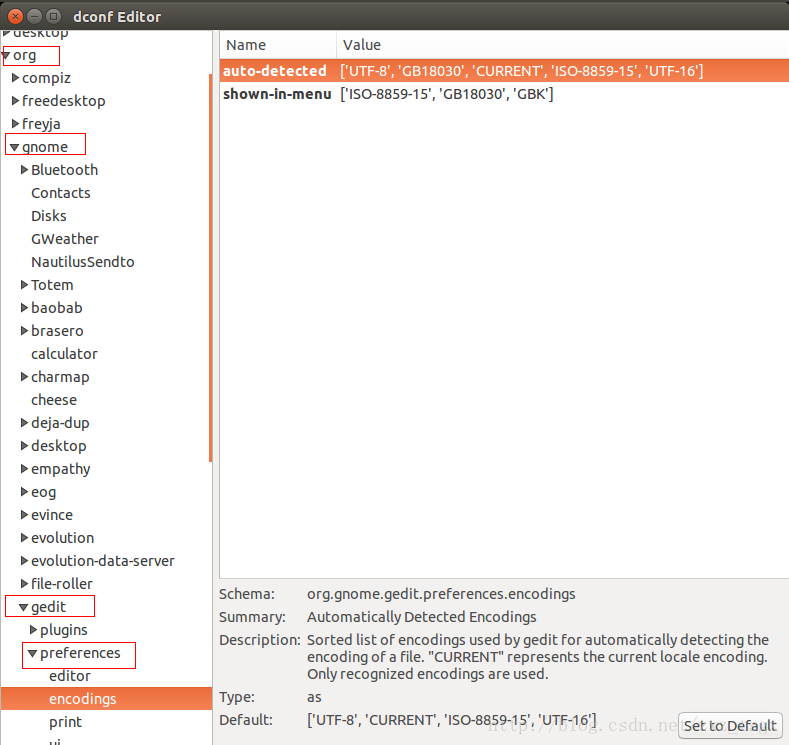Viewport: 789px width, 745px height.
Task: Select the GWeather tree item
Action: tap(65, 239)
